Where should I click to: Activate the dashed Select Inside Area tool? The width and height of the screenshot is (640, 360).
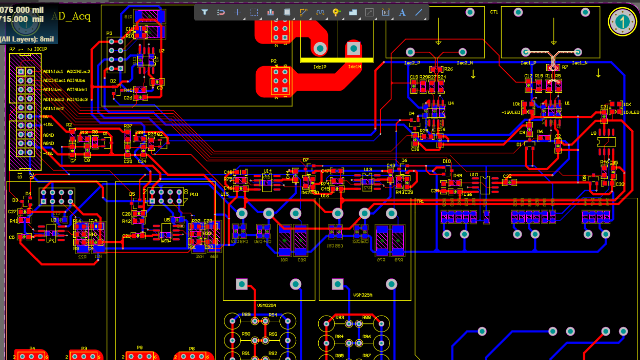(254, 12)
